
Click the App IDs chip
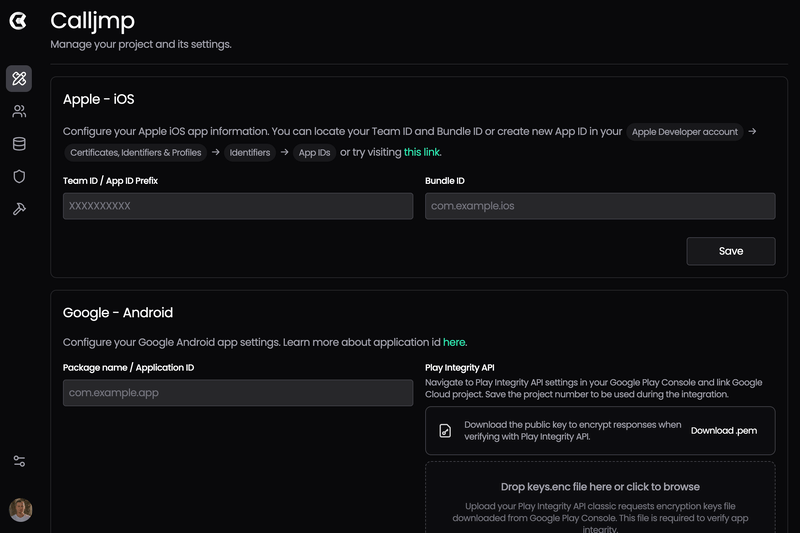tap(314, 153)
